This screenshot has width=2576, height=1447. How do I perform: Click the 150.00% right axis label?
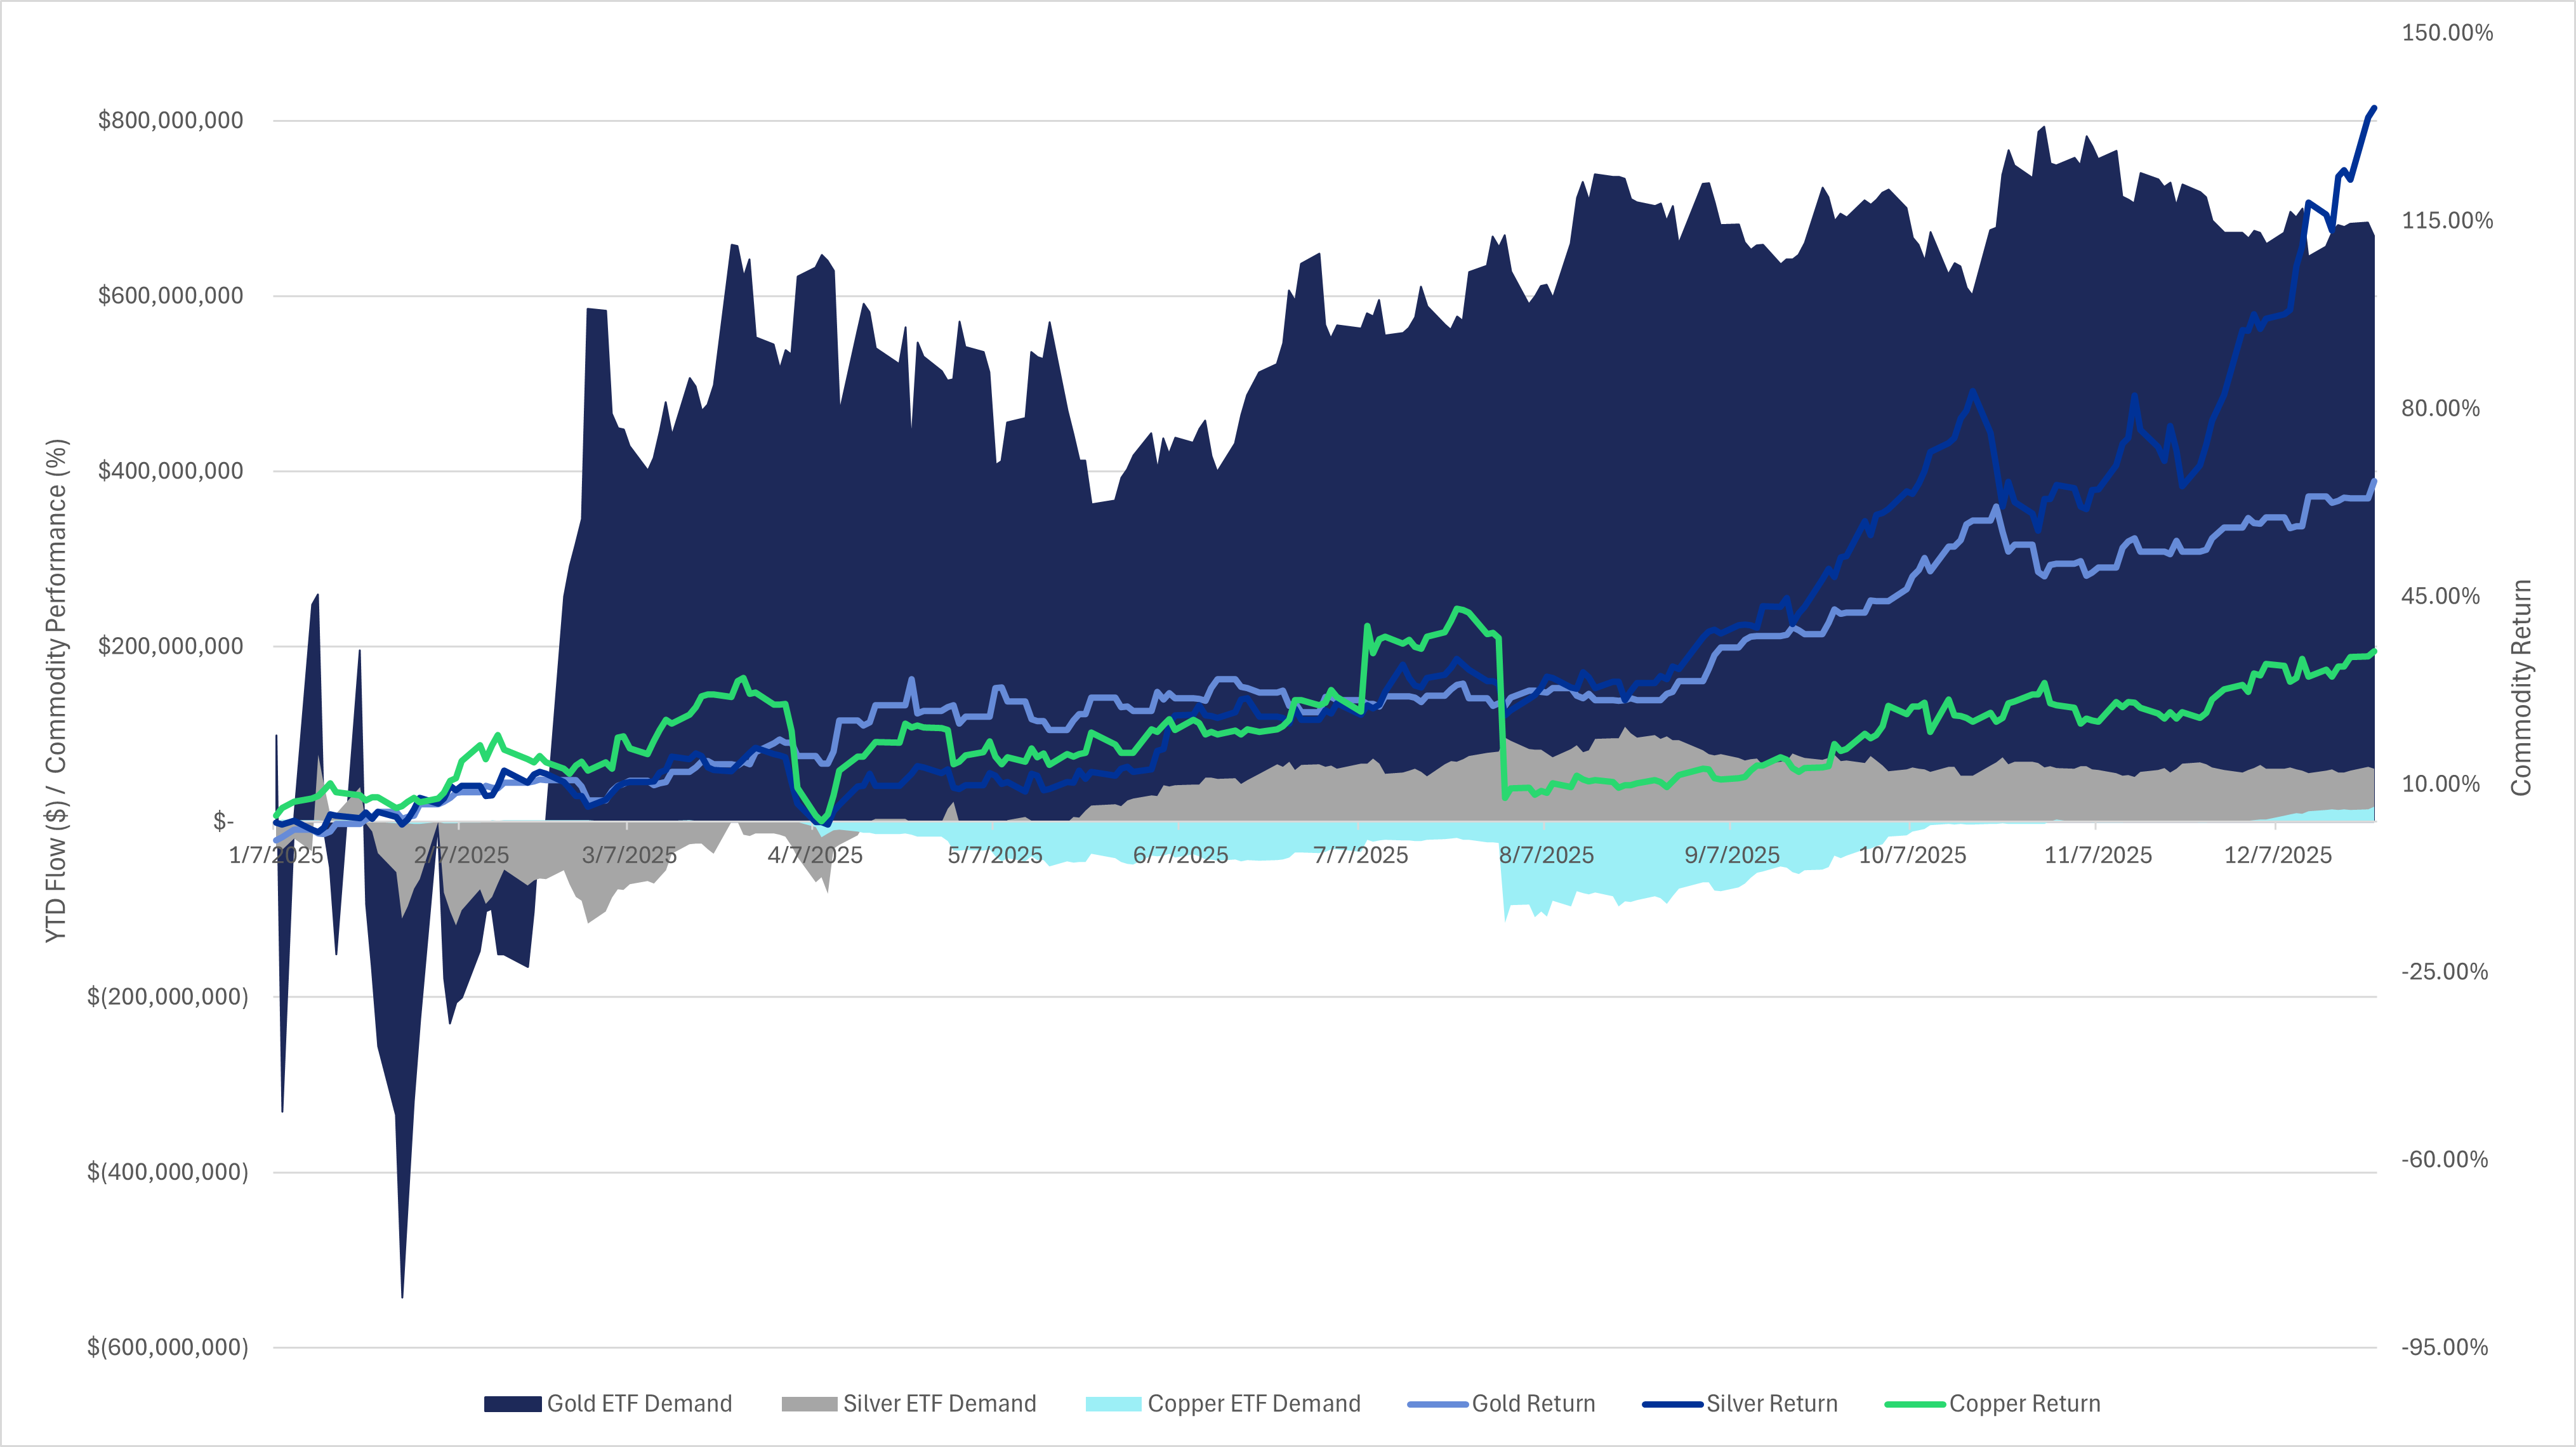(2447, 33)
